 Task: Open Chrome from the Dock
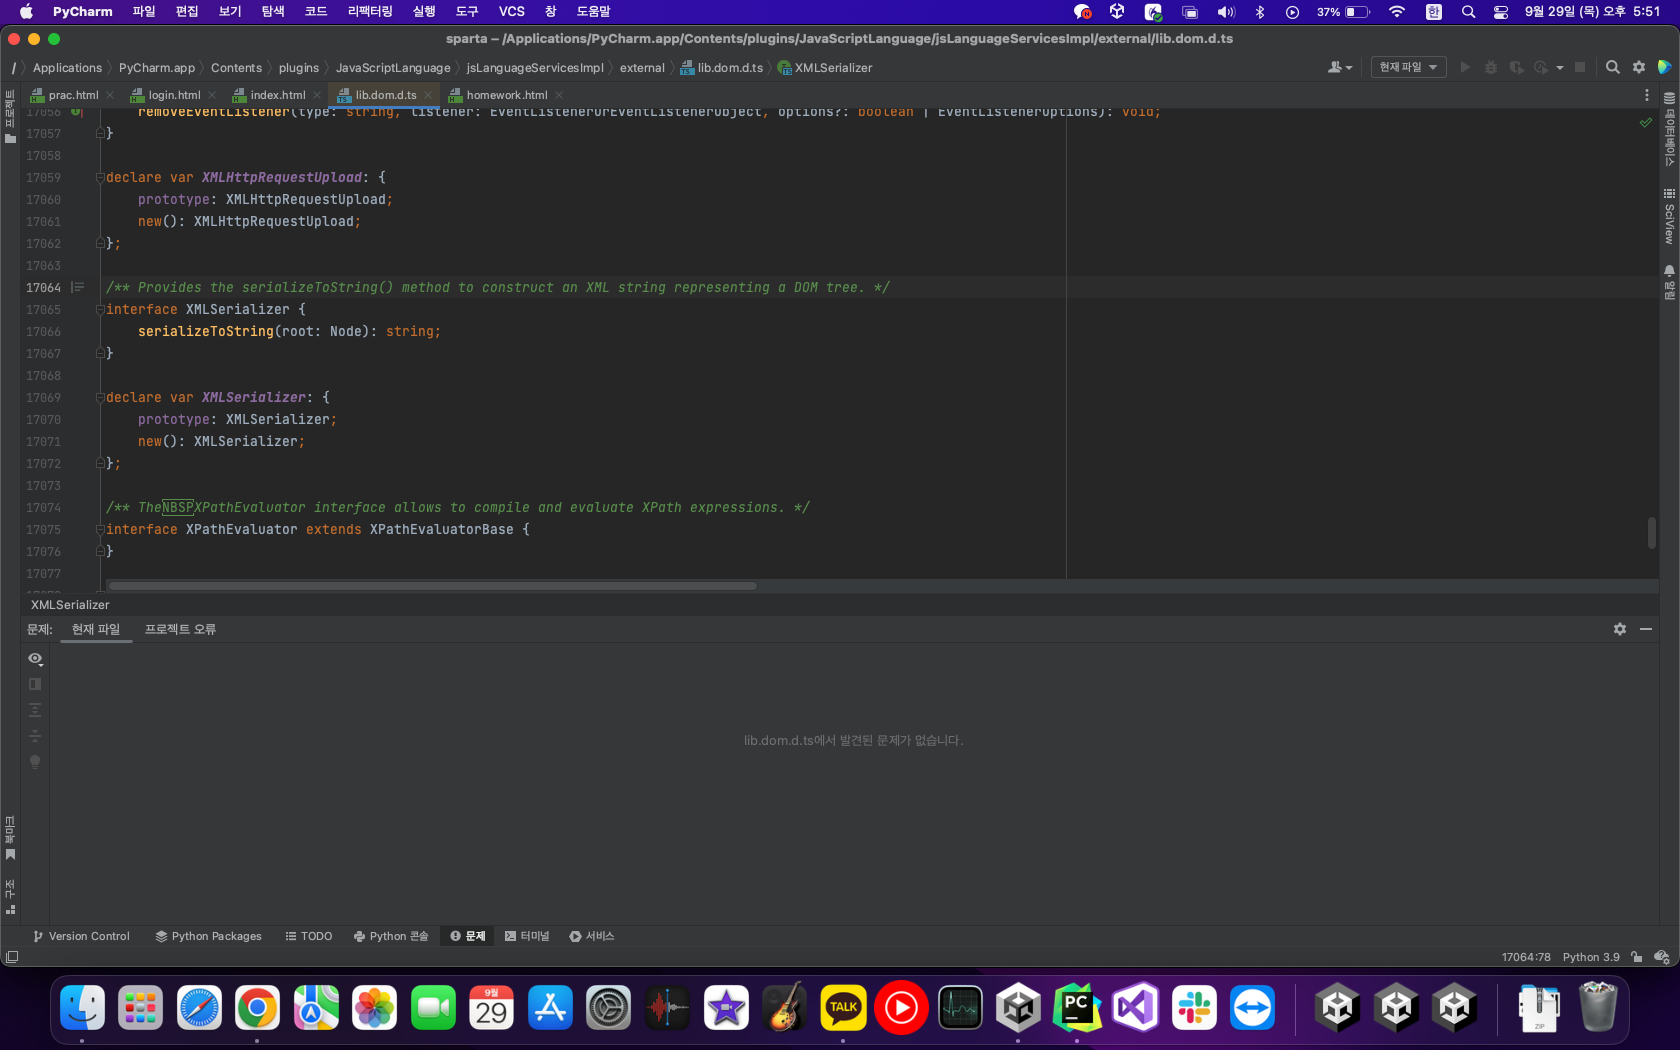[x=257, y=1008]
